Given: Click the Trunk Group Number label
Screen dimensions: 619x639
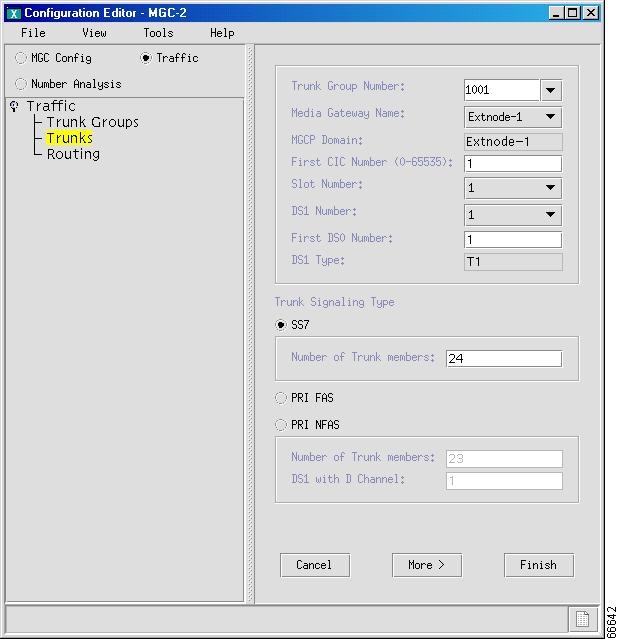Looking at the screenshot, I should [348, 86].
